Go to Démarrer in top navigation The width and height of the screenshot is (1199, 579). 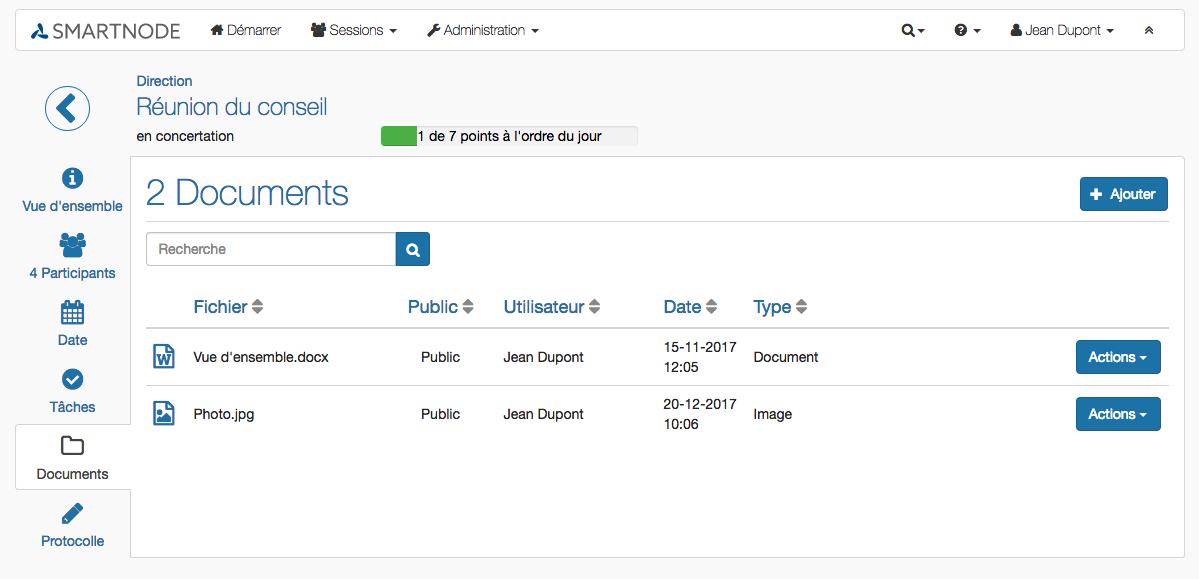coord(245,31)
